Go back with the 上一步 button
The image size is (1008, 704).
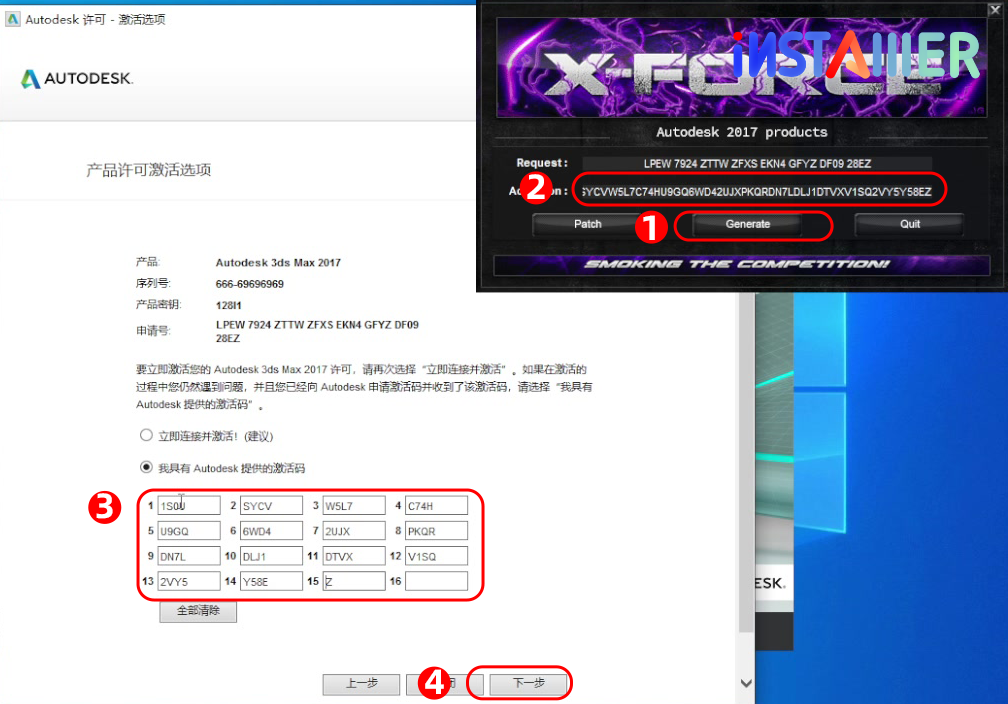click(x=361, y=683)
